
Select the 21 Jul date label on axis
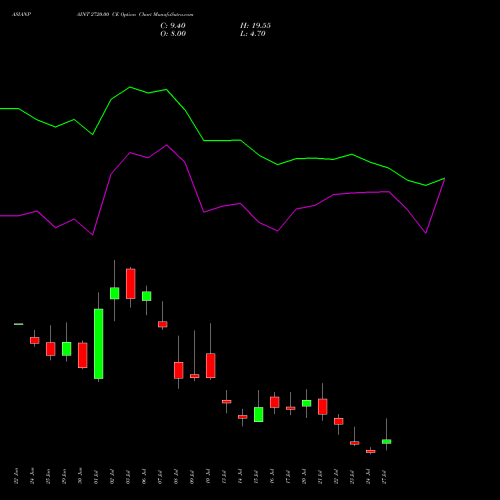tap(320, 477)
